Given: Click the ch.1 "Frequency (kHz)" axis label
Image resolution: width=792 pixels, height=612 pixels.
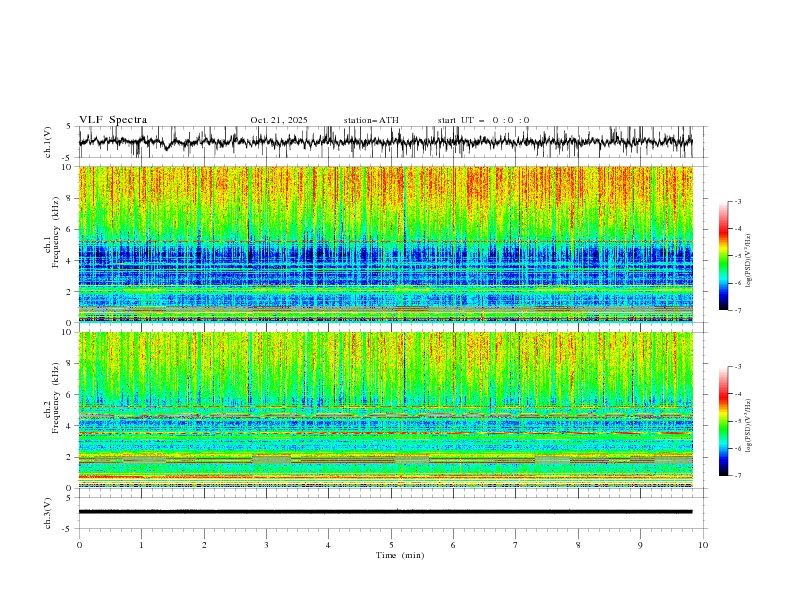Looking at the screenshot, I should [x=56, y=231].
